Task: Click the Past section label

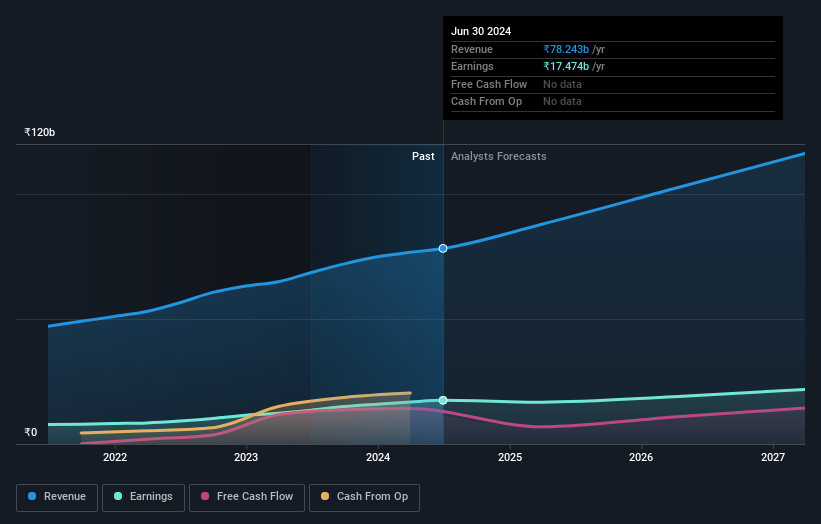Action: (x=423, y=157)
